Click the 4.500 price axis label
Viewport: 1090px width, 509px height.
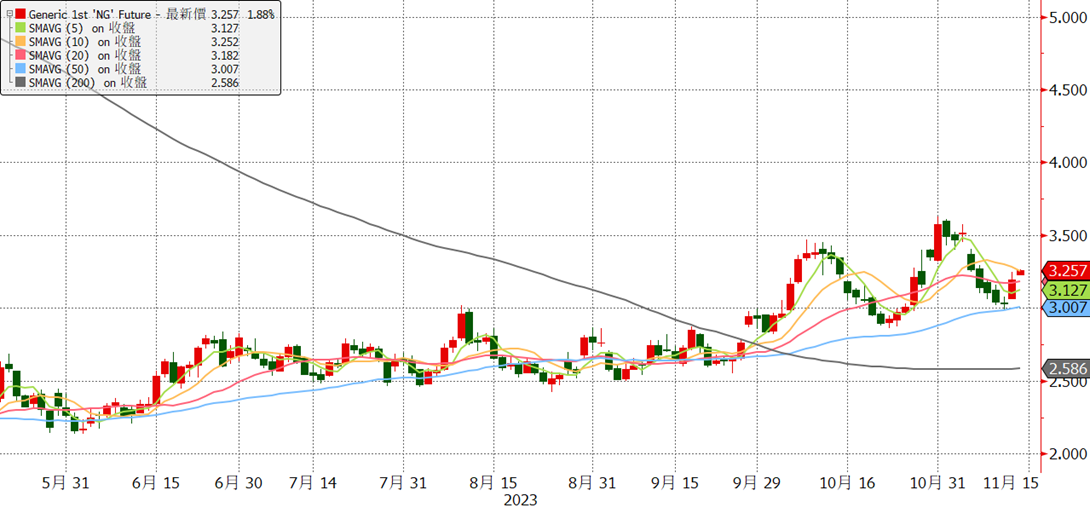pos(1067,90)
